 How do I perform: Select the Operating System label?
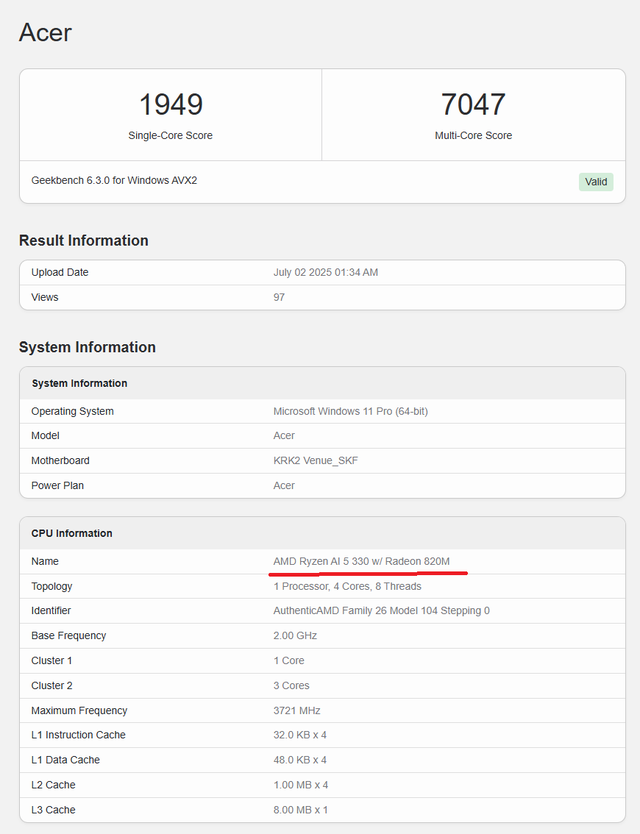click(x=72, y=411)
